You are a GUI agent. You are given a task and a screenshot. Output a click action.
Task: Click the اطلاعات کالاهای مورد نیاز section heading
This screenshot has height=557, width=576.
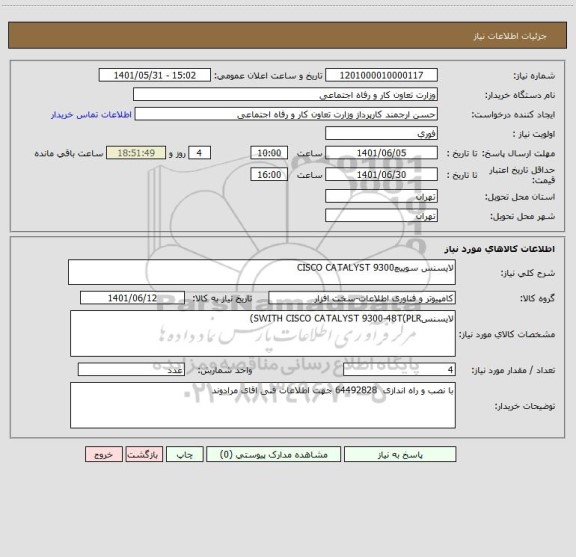pyautogui.click(x=500, y=249)
